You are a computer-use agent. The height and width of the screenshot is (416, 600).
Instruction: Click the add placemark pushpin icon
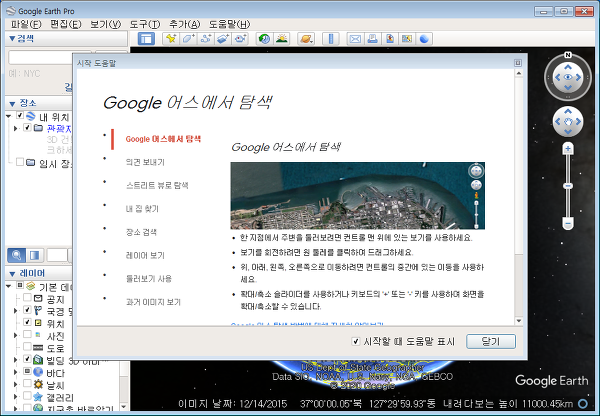(171, 39)
